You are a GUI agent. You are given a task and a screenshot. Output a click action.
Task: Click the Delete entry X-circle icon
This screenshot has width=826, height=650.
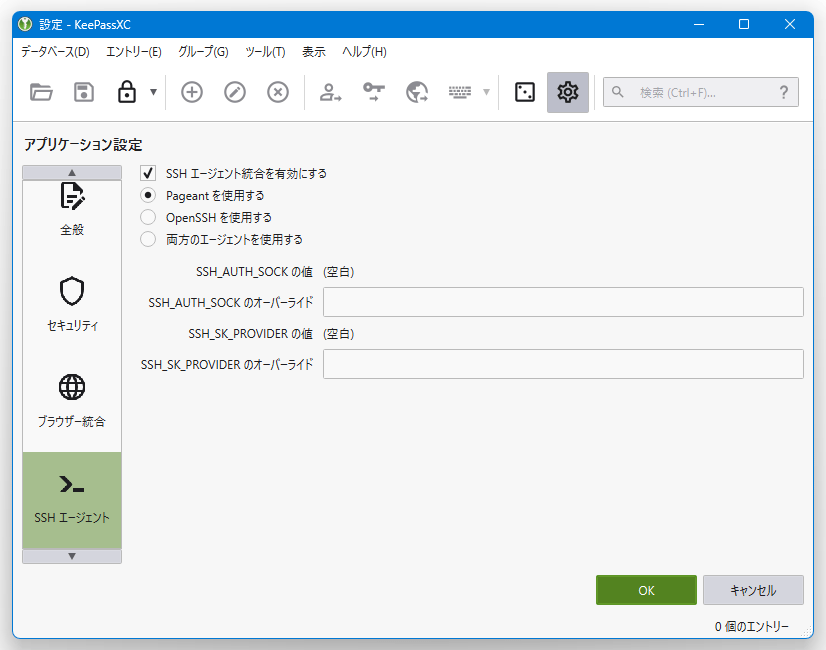click(278, 92)
